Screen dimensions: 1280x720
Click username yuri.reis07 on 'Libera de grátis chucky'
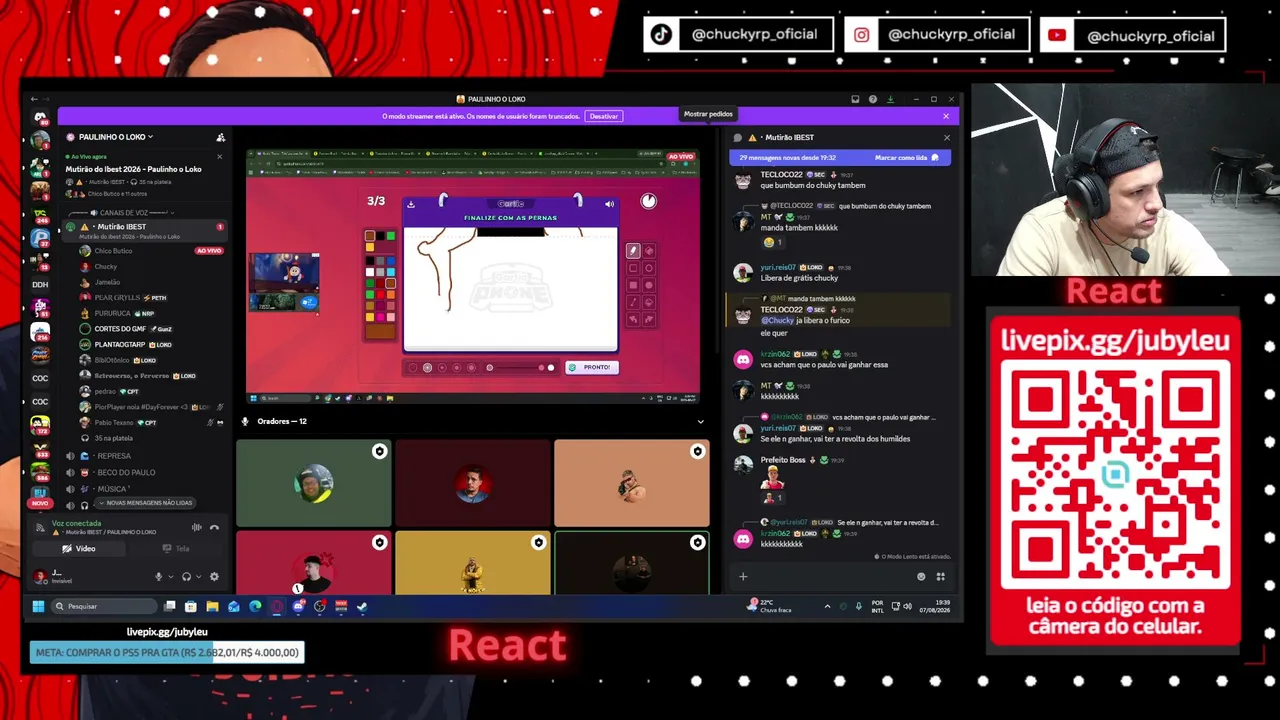tap(778, 267)
